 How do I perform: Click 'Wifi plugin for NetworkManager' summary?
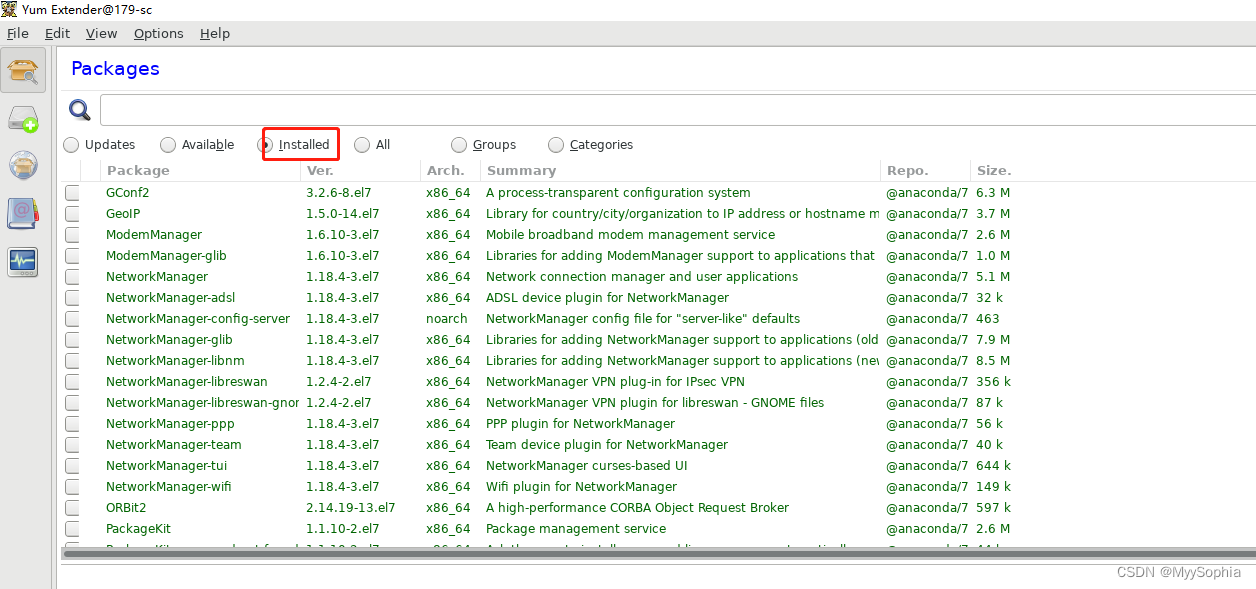pos(581,487)
